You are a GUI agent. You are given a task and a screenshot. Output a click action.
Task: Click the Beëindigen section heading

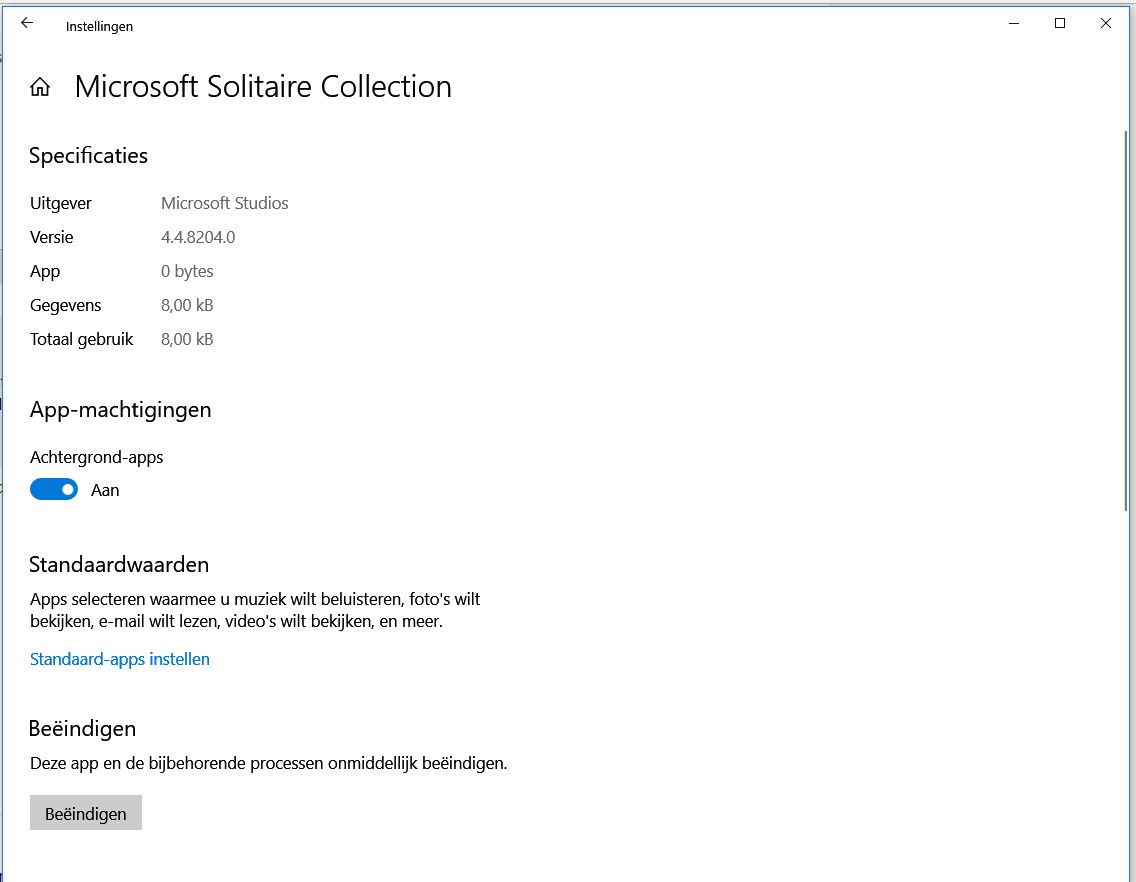pyautogui.click(x=83, y=728)
